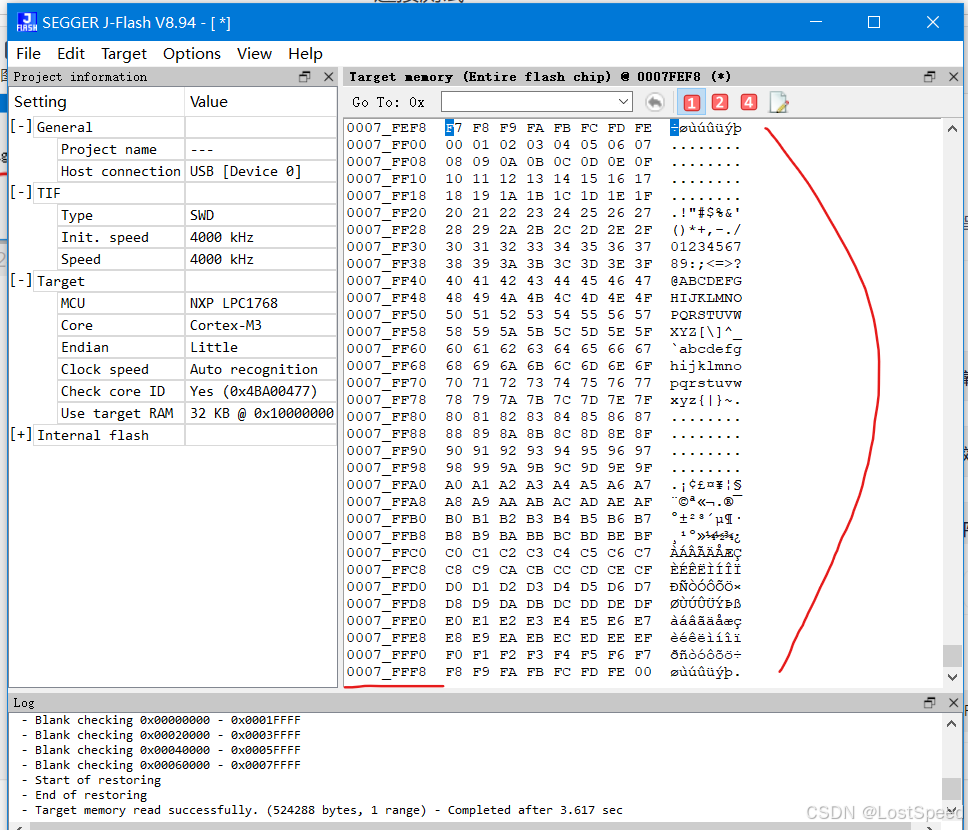
Task: Click memory address 0007_FFF8
Action: tap(386, 671)
